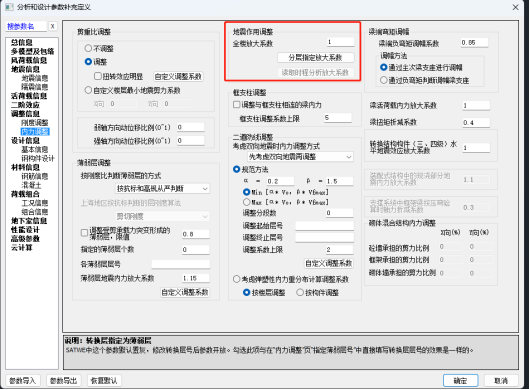Open the disabled 剪切刚度 dropdown

click(x=162, y=216)
